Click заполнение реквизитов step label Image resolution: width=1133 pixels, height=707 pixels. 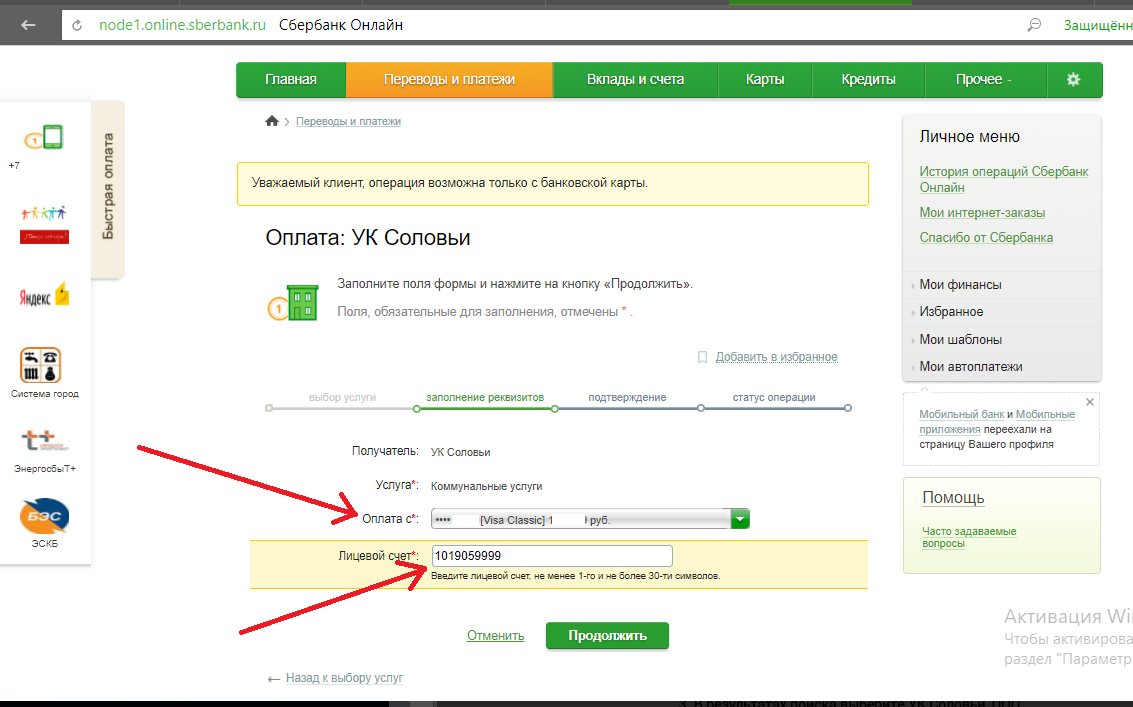485,398
